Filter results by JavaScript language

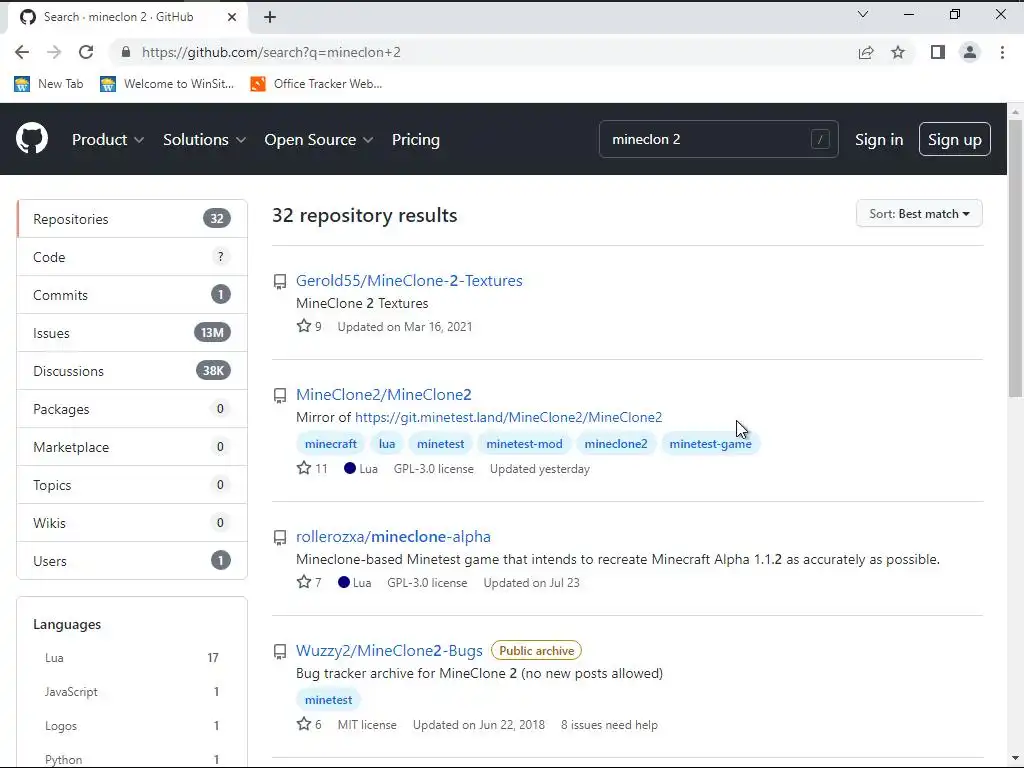(132, 692)
